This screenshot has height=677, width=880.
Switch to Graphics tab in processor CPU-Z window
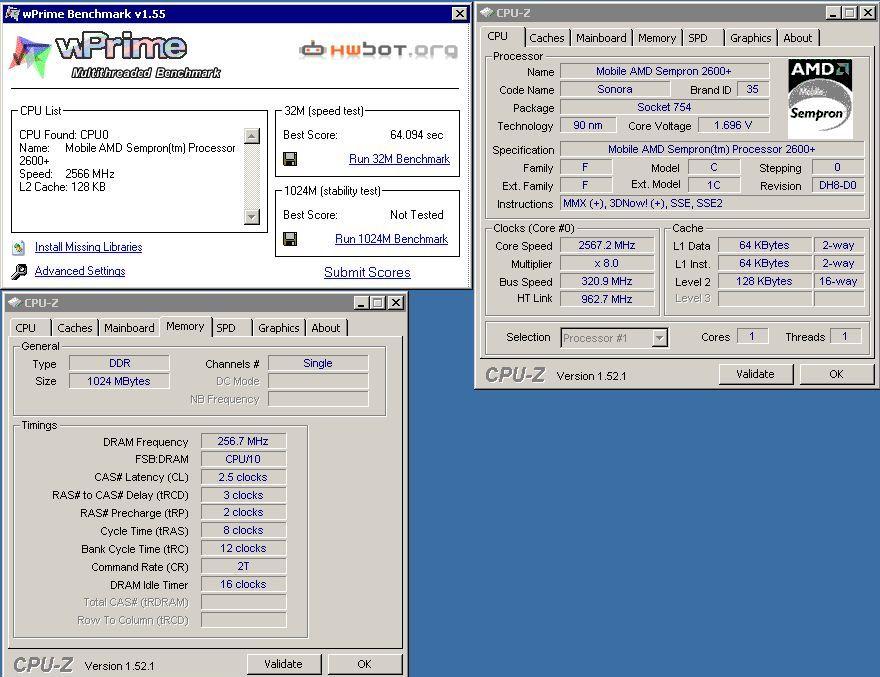click(750, 38)
